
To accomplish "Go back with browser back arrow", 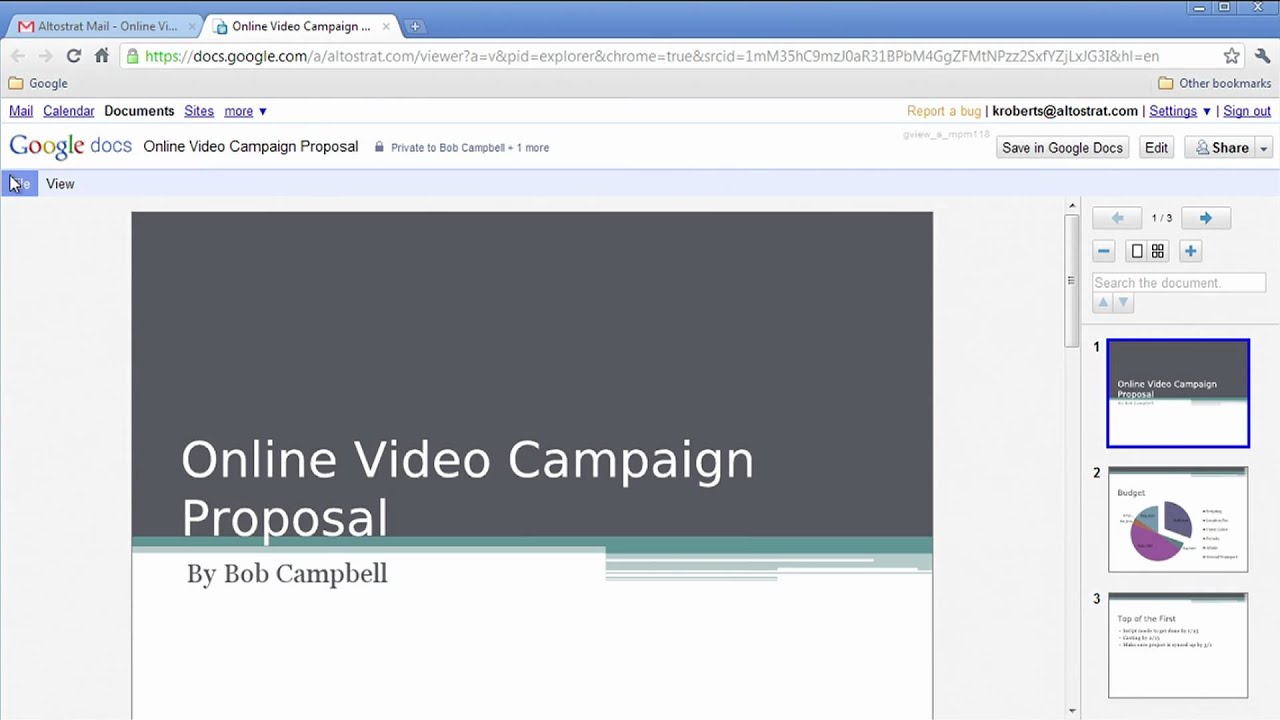I will point(18,56).
